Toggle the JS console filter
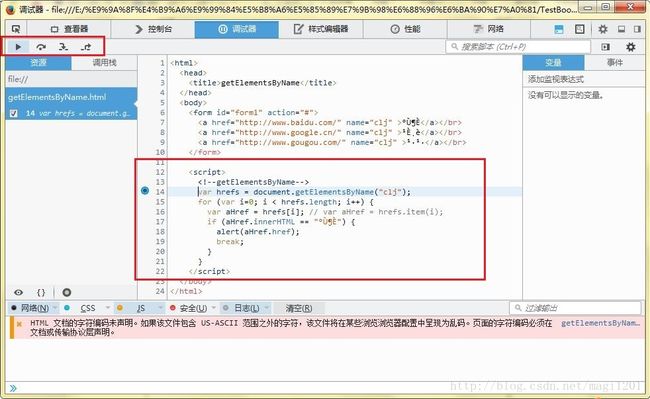 click(x=136, y=308)
